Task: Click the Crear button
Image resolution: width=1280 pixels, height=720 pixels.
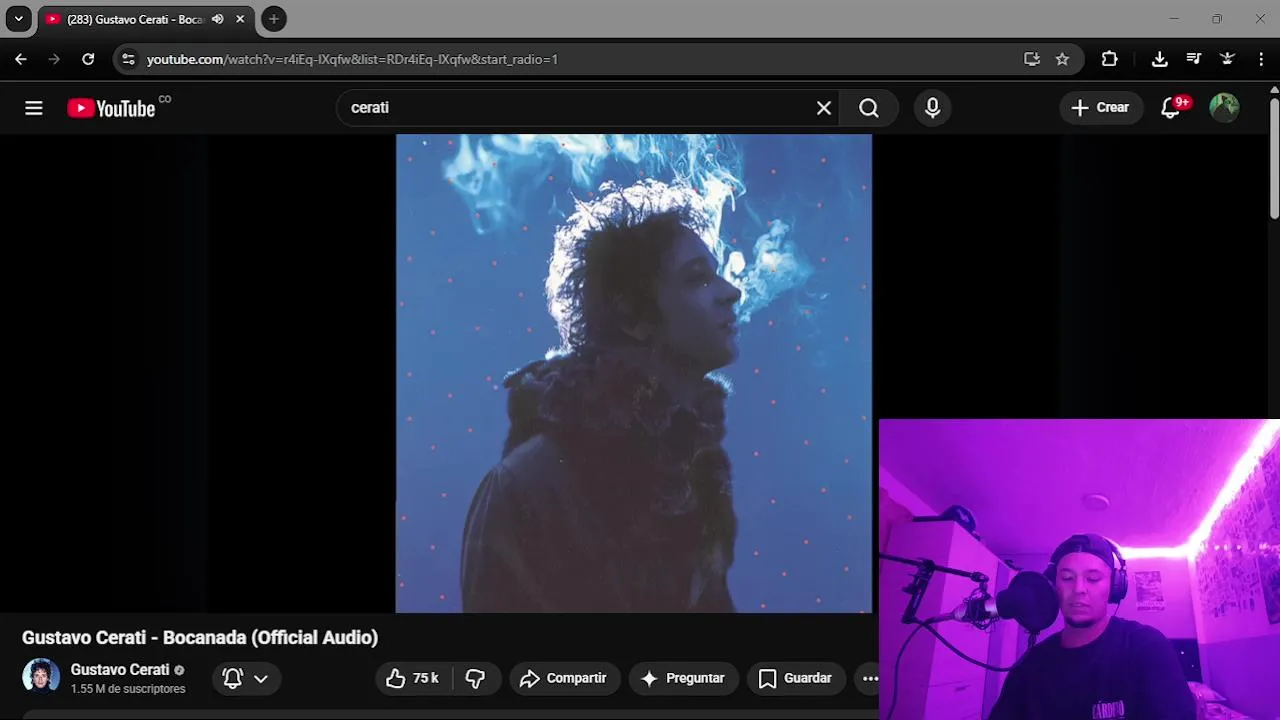Action: pos(1100,108)
